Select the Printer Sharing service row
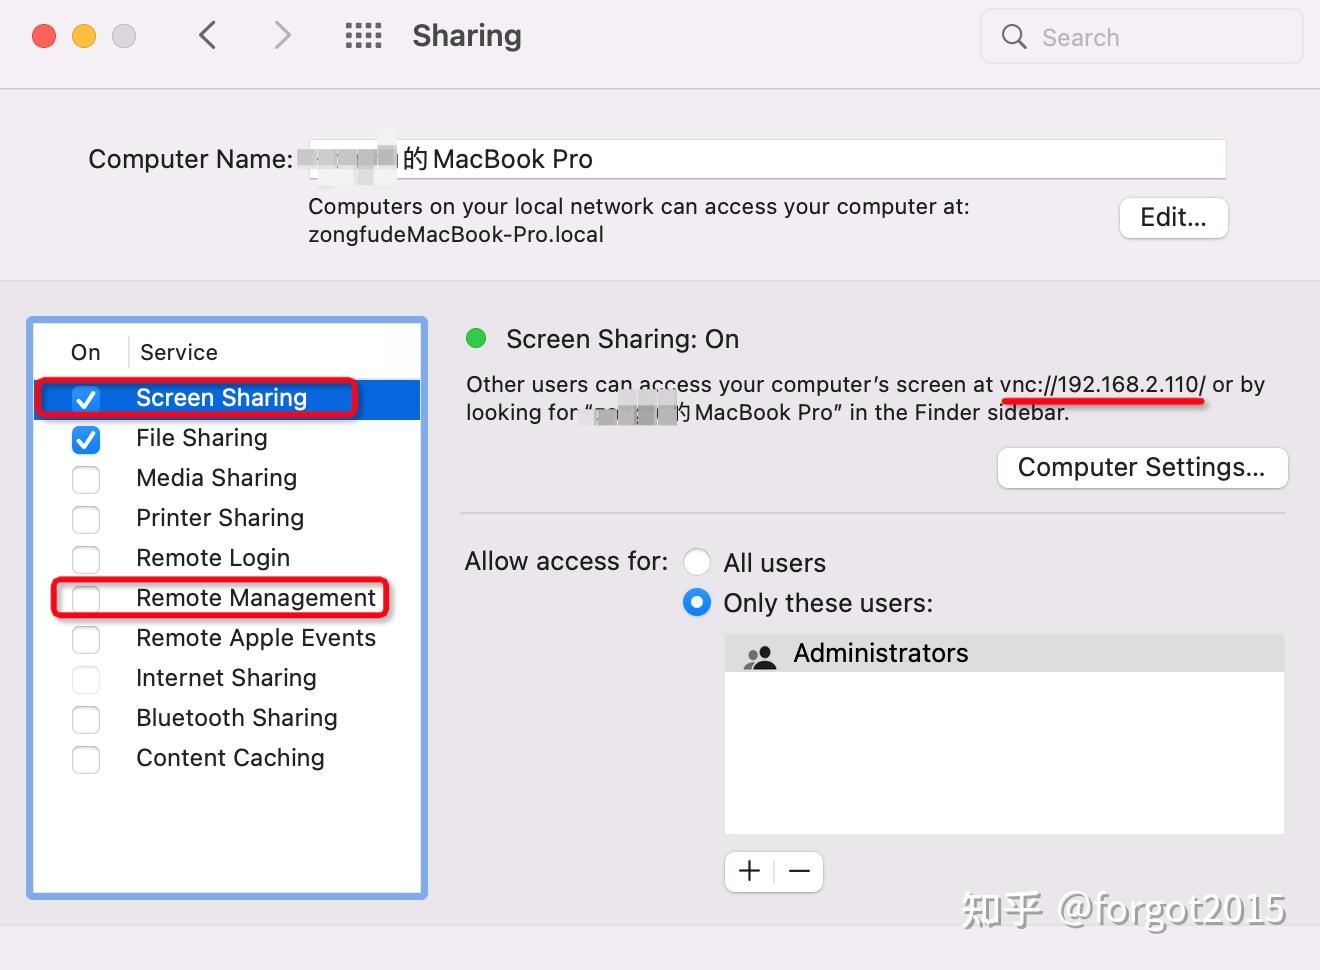 click(x=227, y=519)
